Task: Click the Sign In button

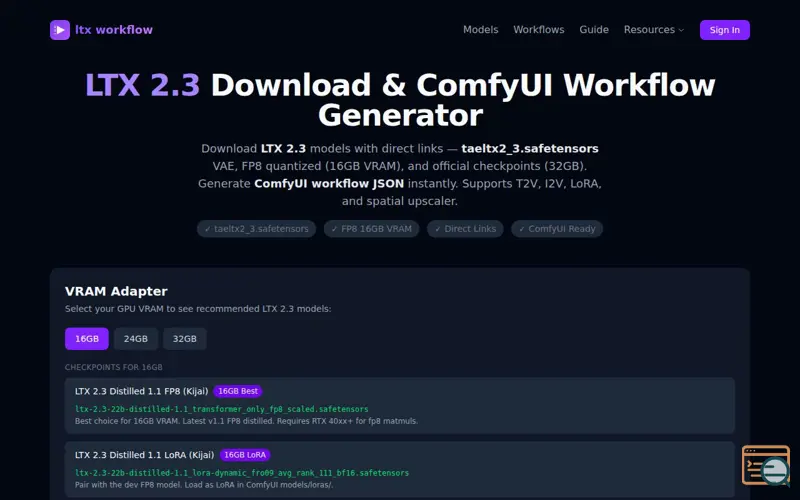Action: pos(724,30)
